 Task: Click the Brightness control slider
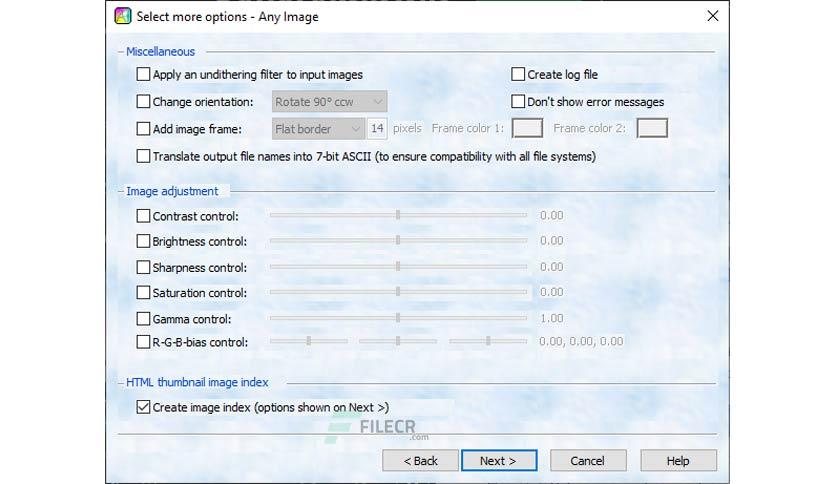[398, 240]
